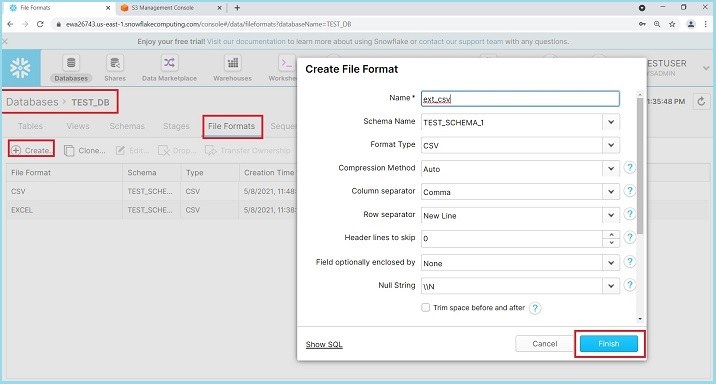
Task: Open the Warehouses icon
Action: (x=232, y=63)
